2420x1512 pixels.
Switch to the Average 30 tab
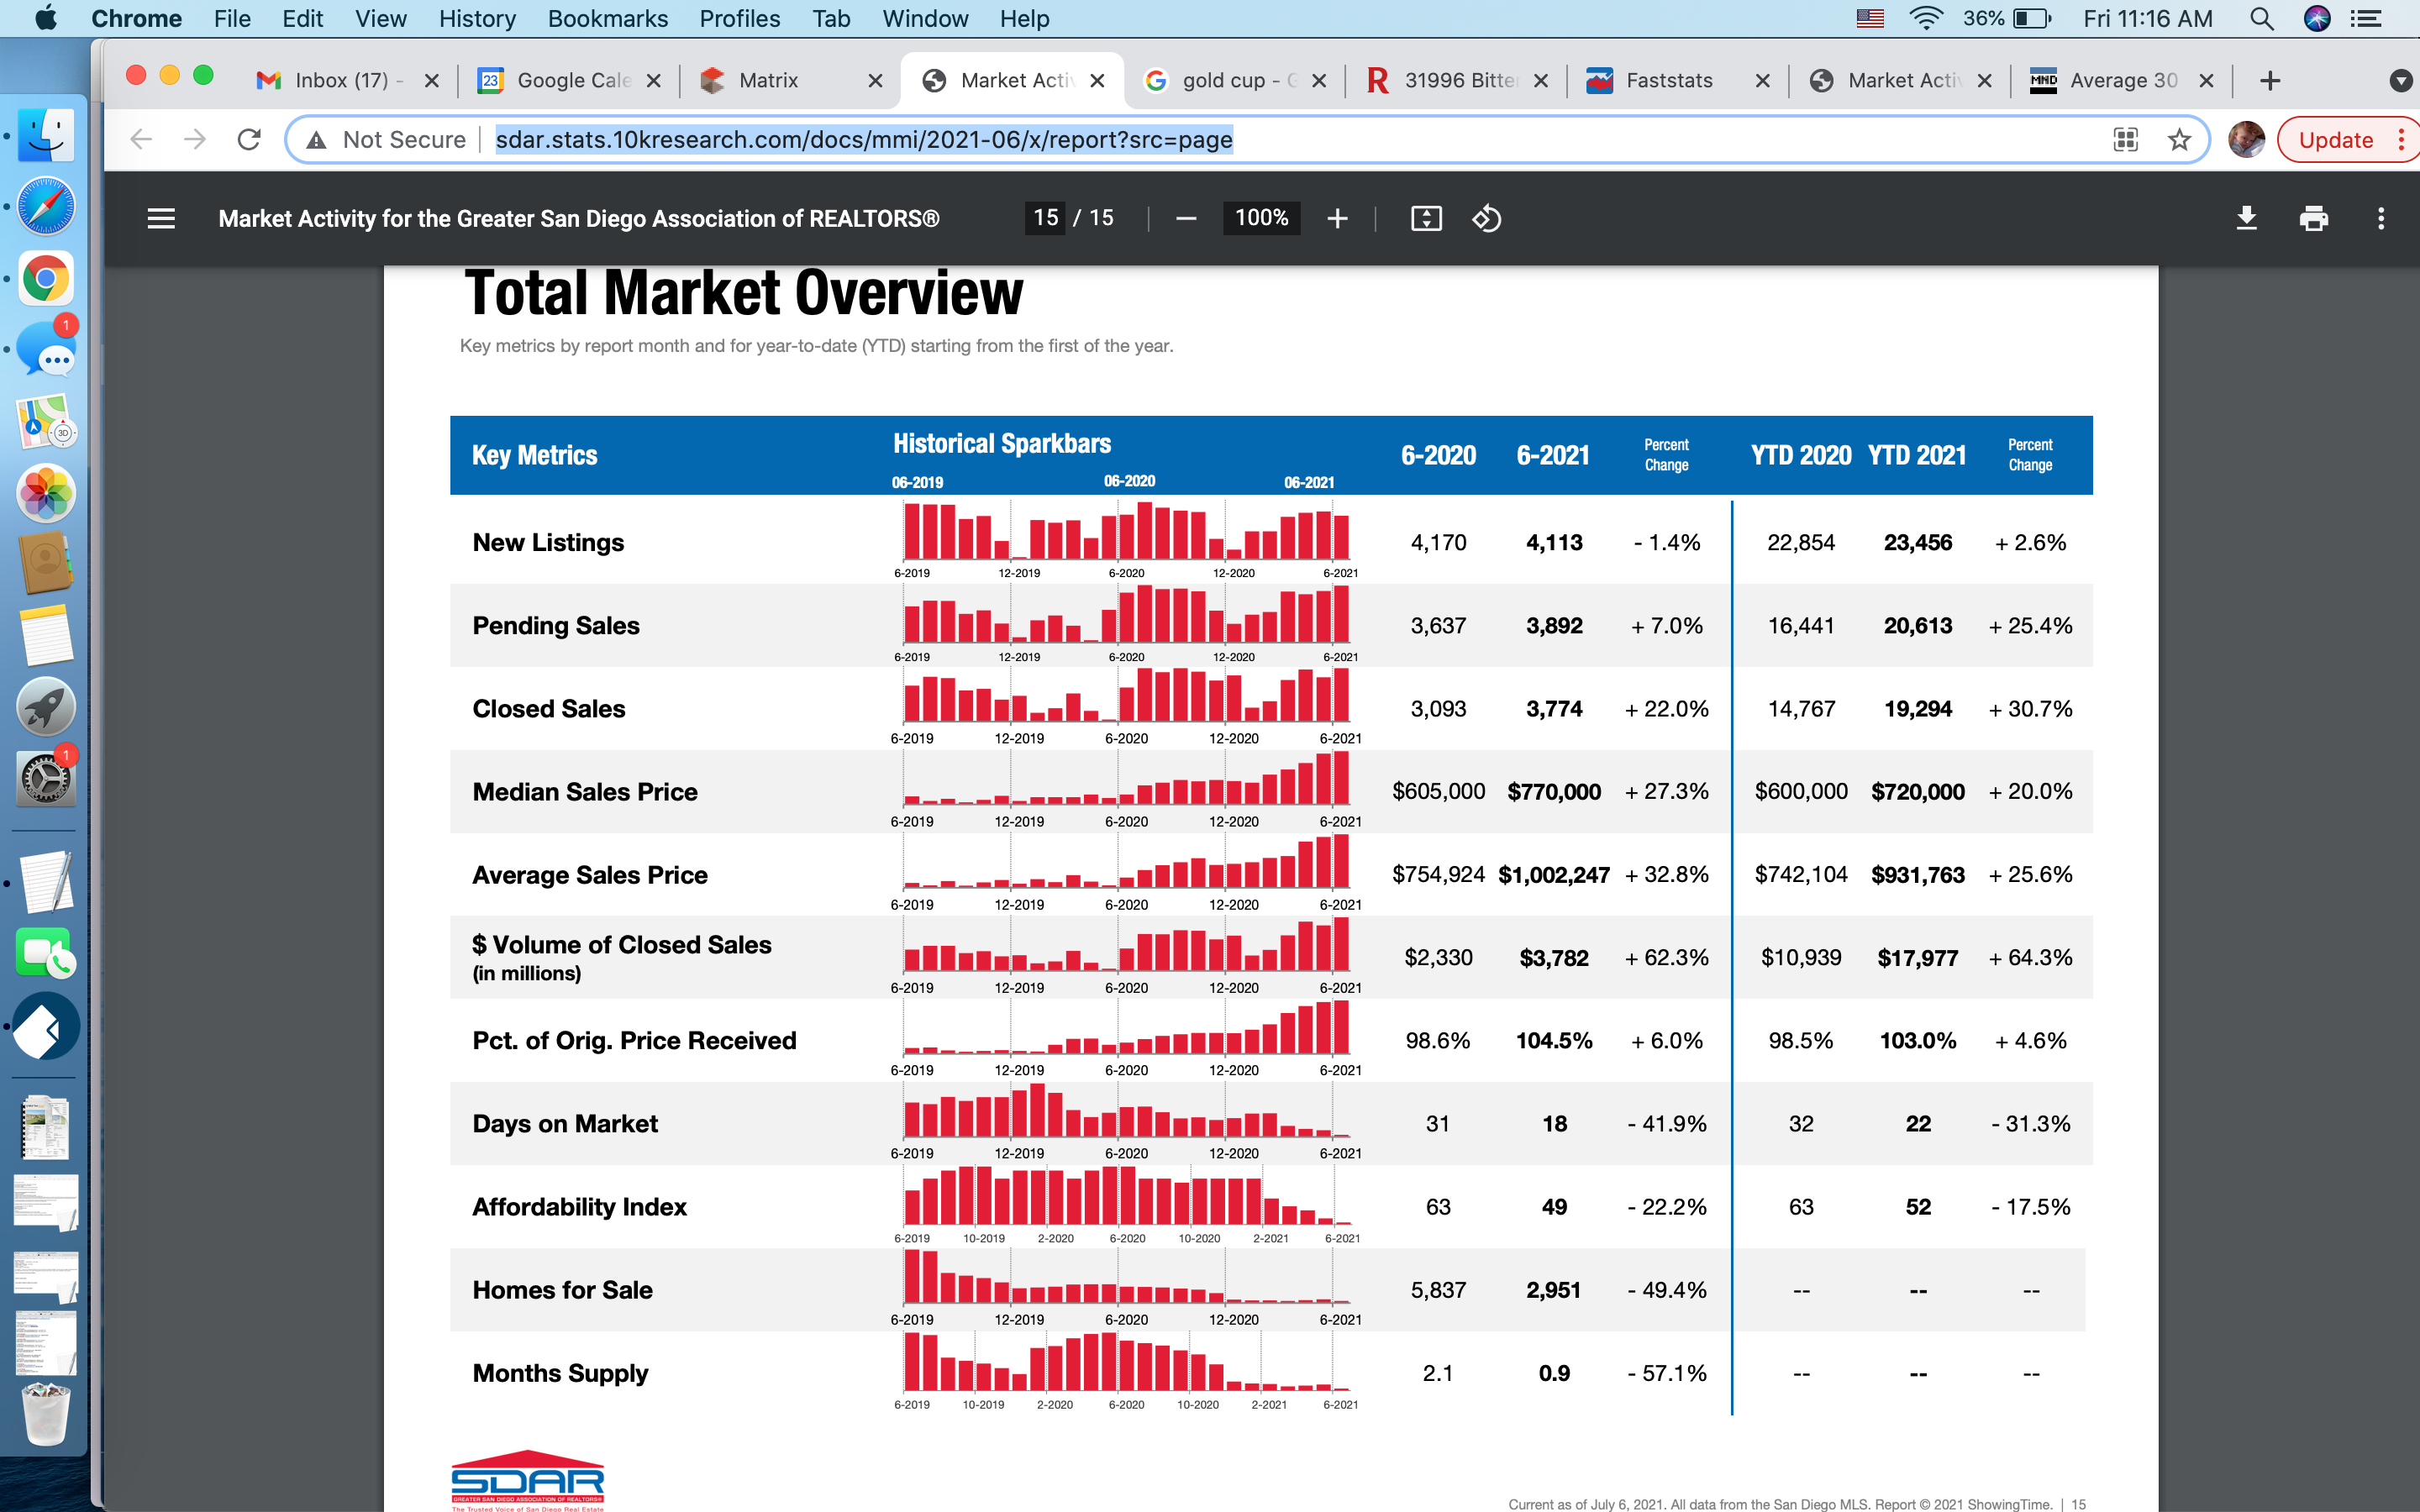pos(2122,81)
